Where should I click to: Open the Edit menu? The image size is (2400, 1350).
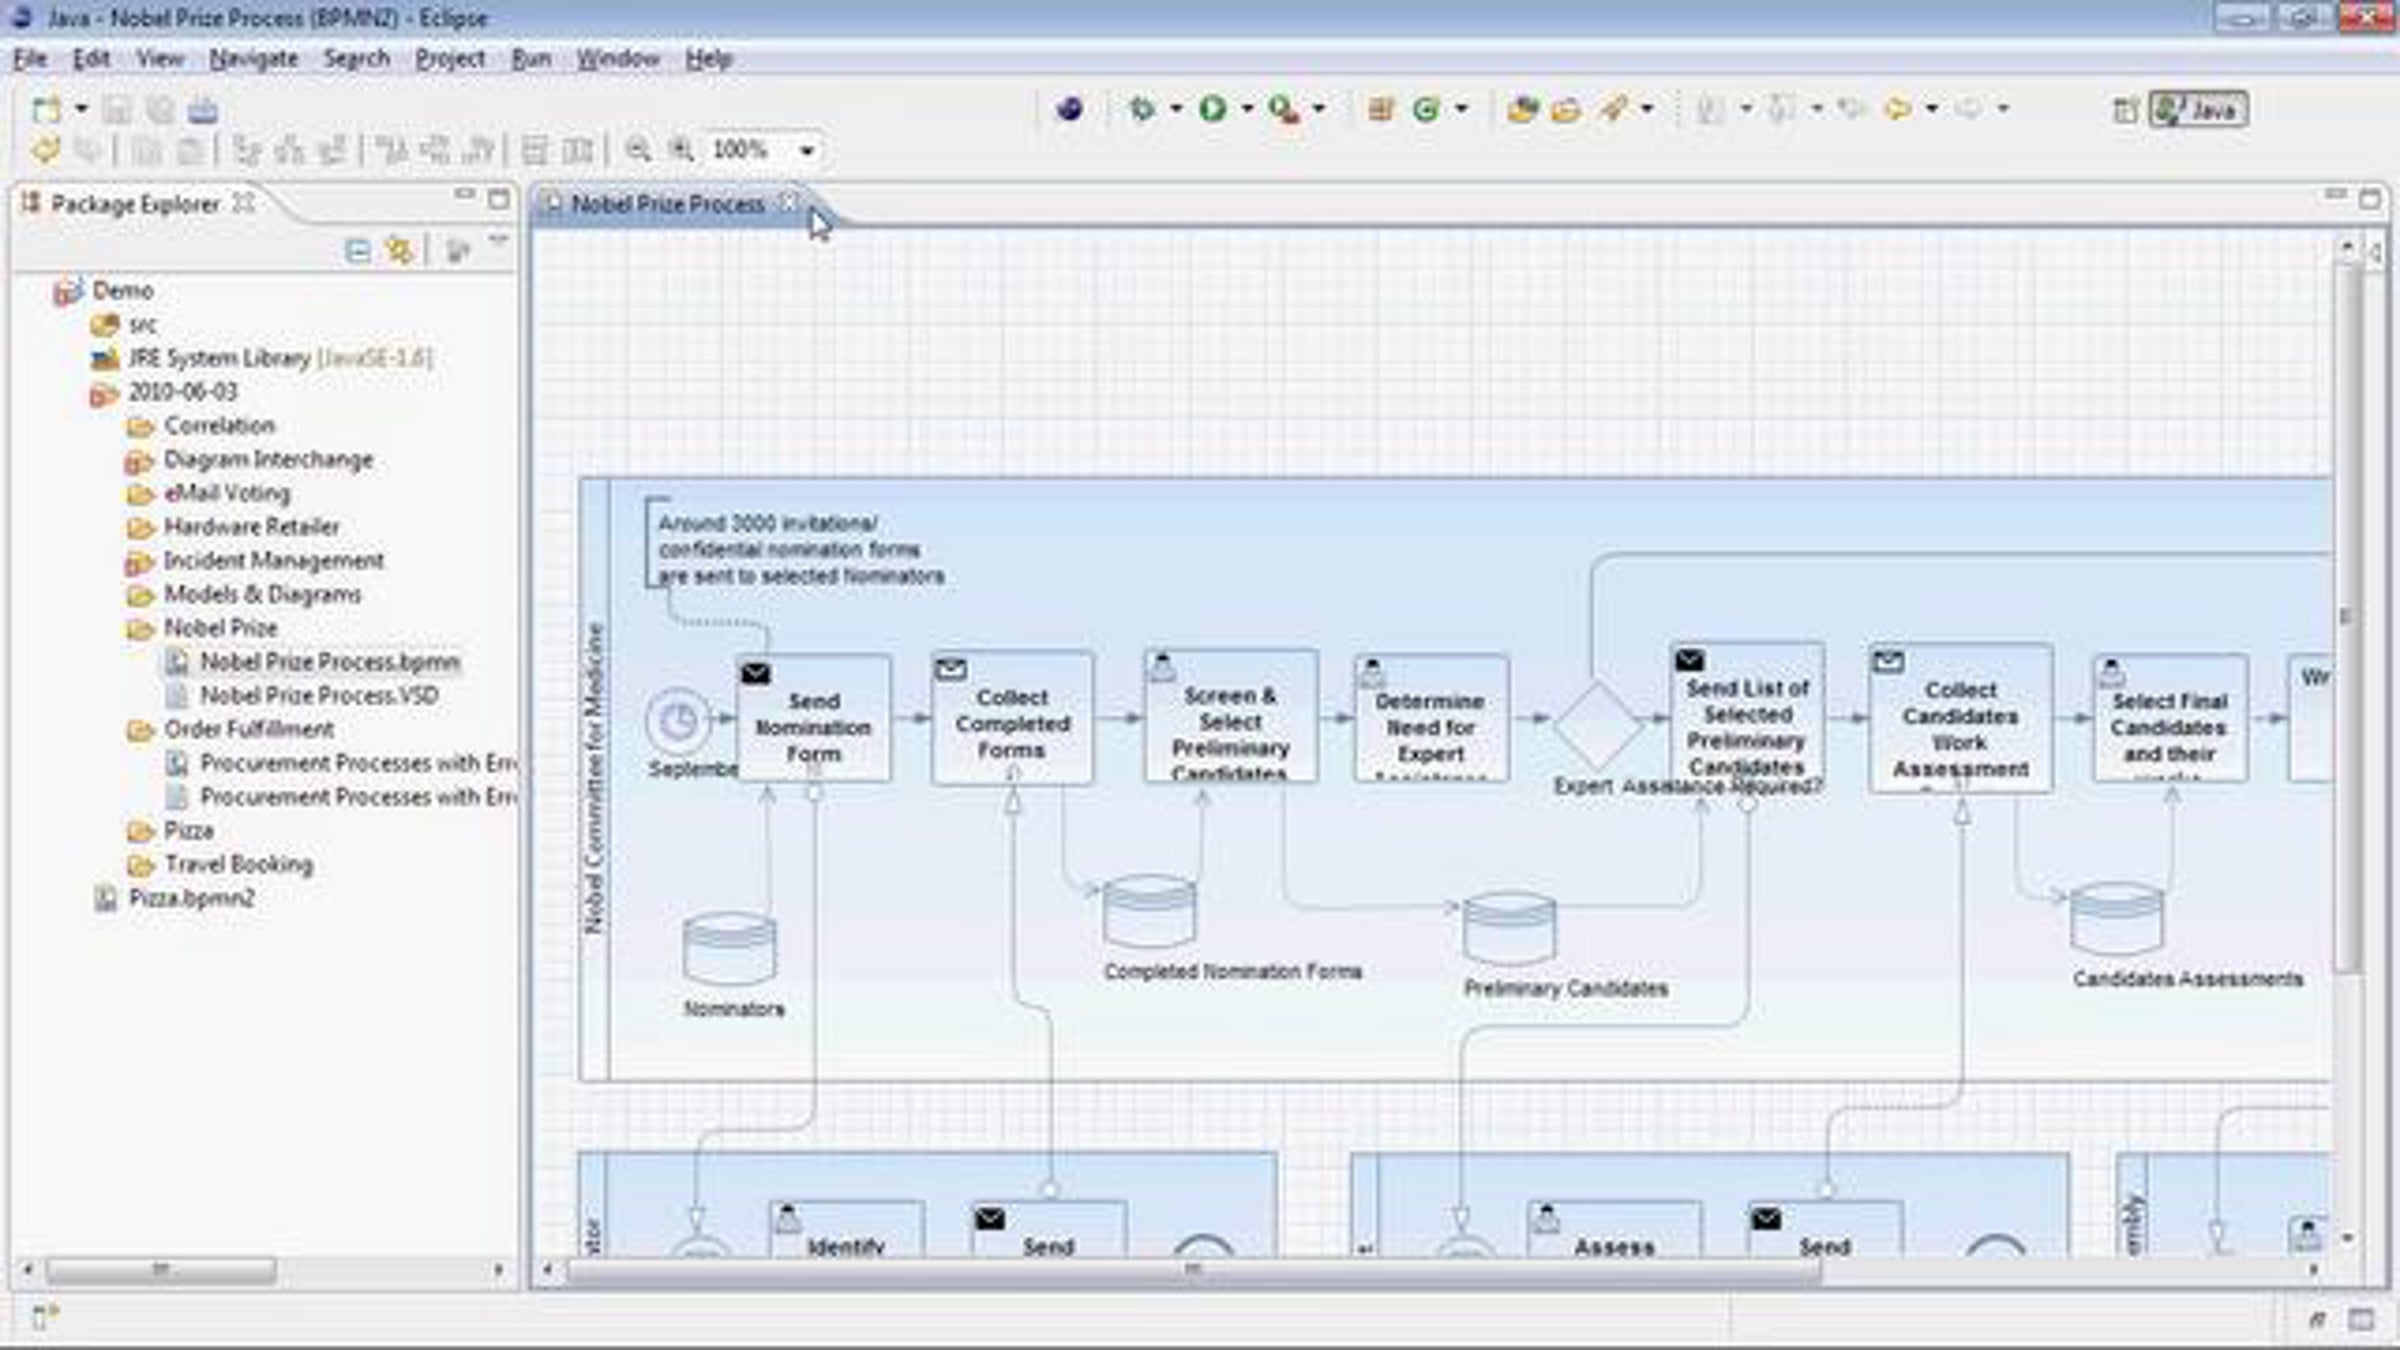(x=91, y=59)
